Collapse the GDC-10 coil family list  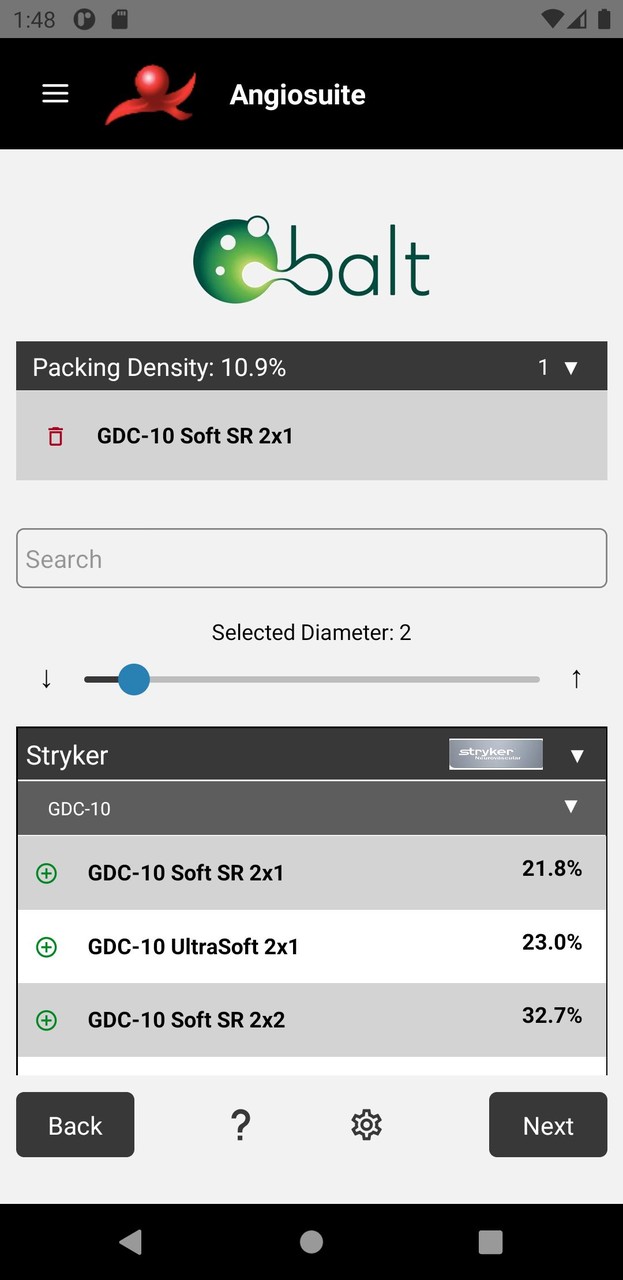point(571,807)
